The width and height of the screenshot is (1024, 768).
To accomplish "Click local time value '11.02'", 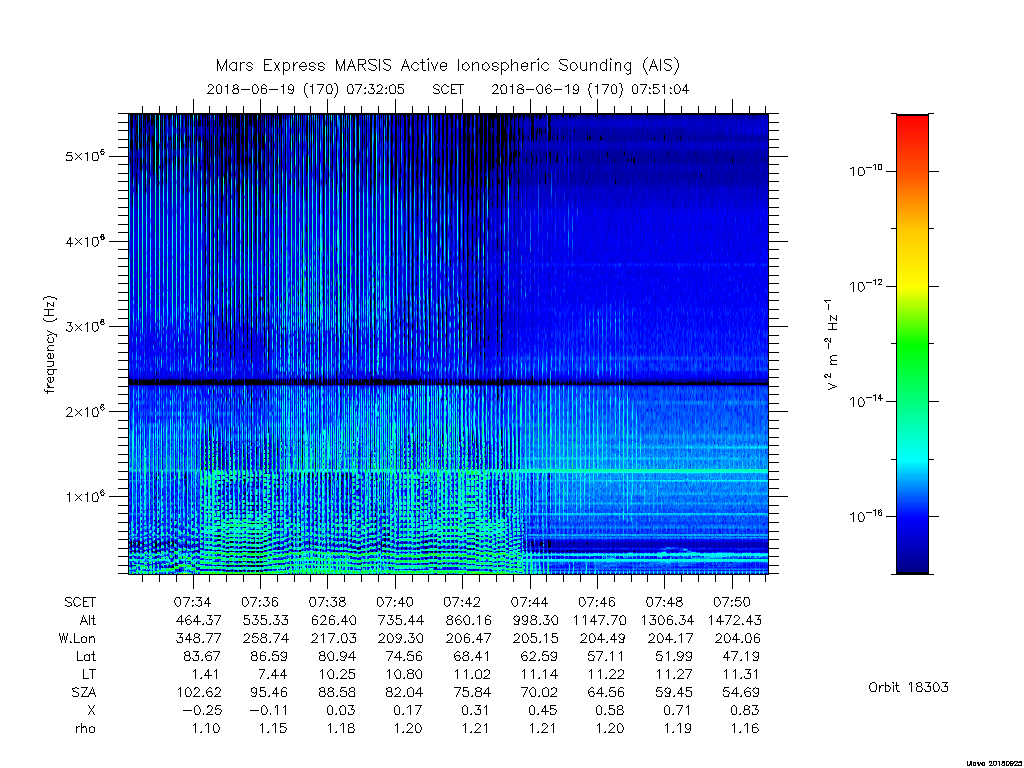I will click(472, 674).
